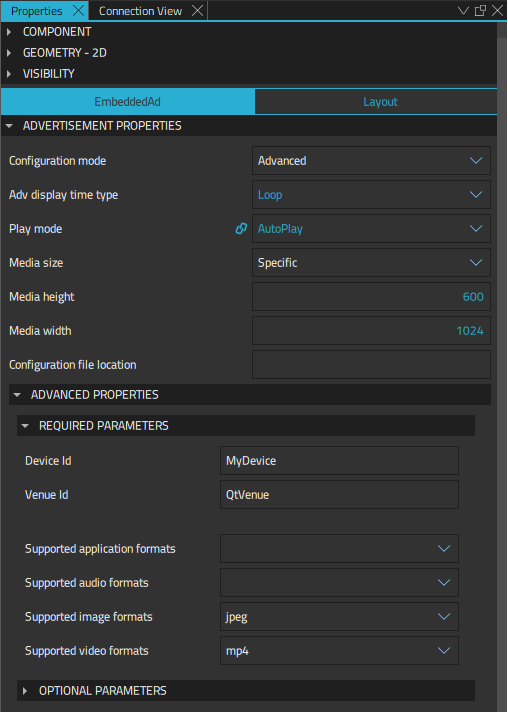Open the Supported image formats dropdown

tap(340, 617)
